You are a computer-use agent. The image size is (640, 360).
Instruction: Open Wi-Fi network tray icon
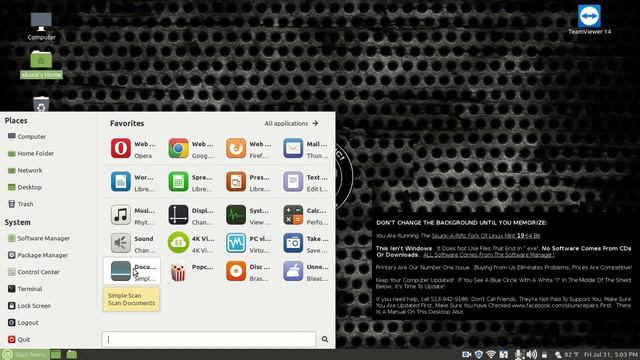(x=491, y=355)
